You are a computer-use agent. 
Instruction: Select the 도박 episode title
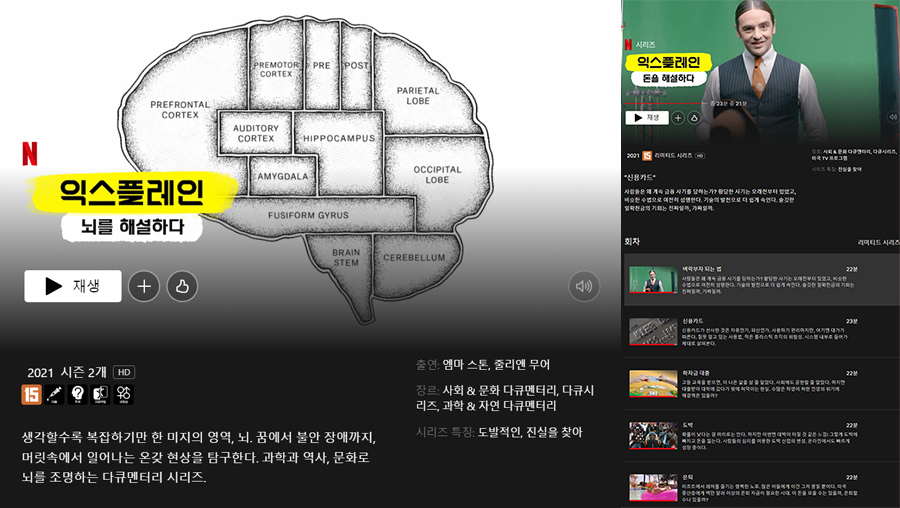pos(688,425)
